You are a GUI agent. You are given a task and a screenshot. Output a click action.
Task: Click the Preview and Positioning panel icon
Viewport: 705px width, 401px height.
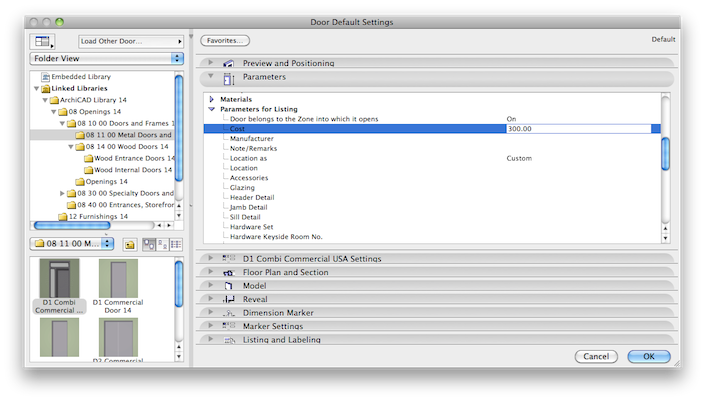229,63
